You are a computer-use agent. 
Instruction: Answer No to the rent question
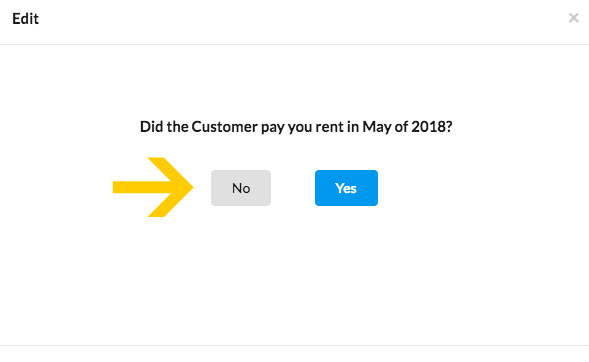[x=241, y=188]
